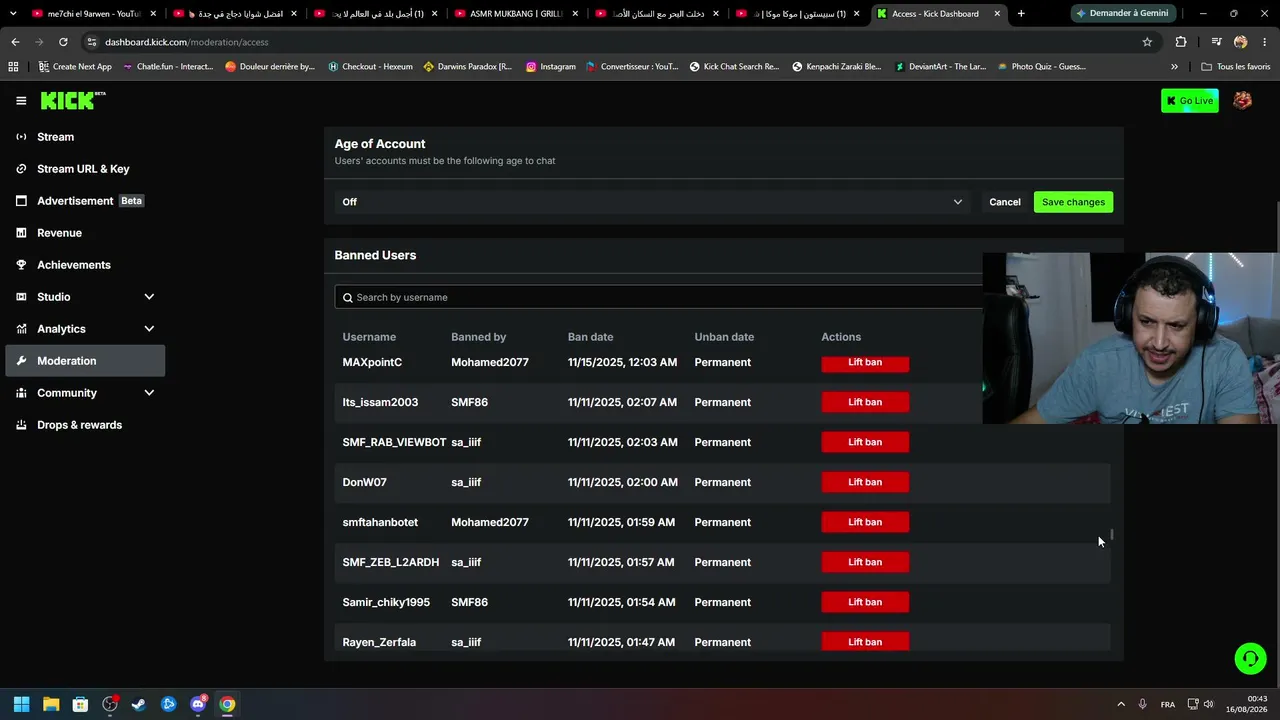Screen dimensions: 1280x720
Task: Open the Windows Start menu
Action: [21, 704]
